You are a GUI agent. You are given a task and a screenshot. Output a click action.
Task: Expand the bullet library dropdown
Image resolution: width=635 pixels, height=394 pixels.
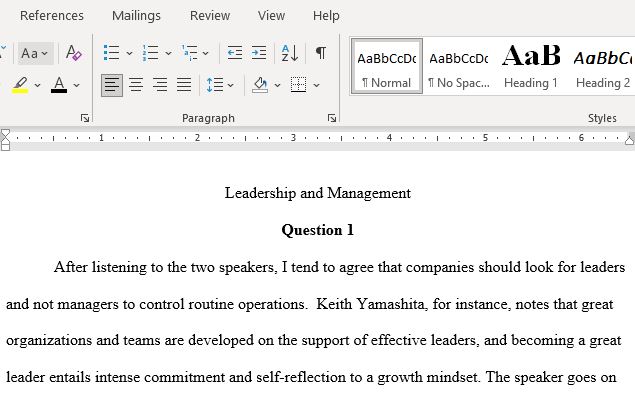click(129, 53)
